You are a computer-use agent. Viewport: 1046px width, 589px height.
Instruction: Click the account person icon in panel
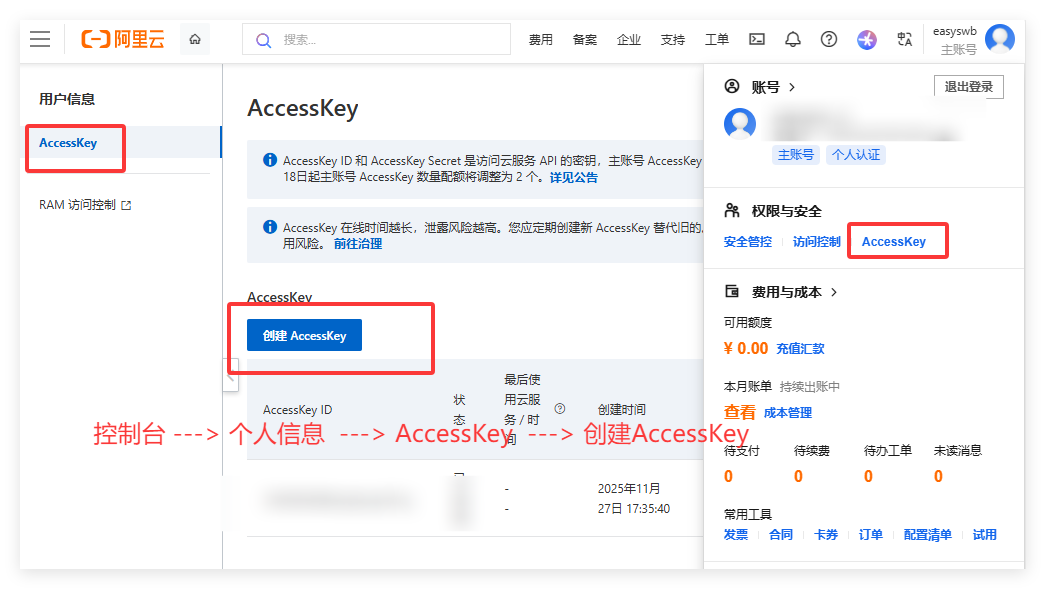pyautogui.click(x=732, y=86)
